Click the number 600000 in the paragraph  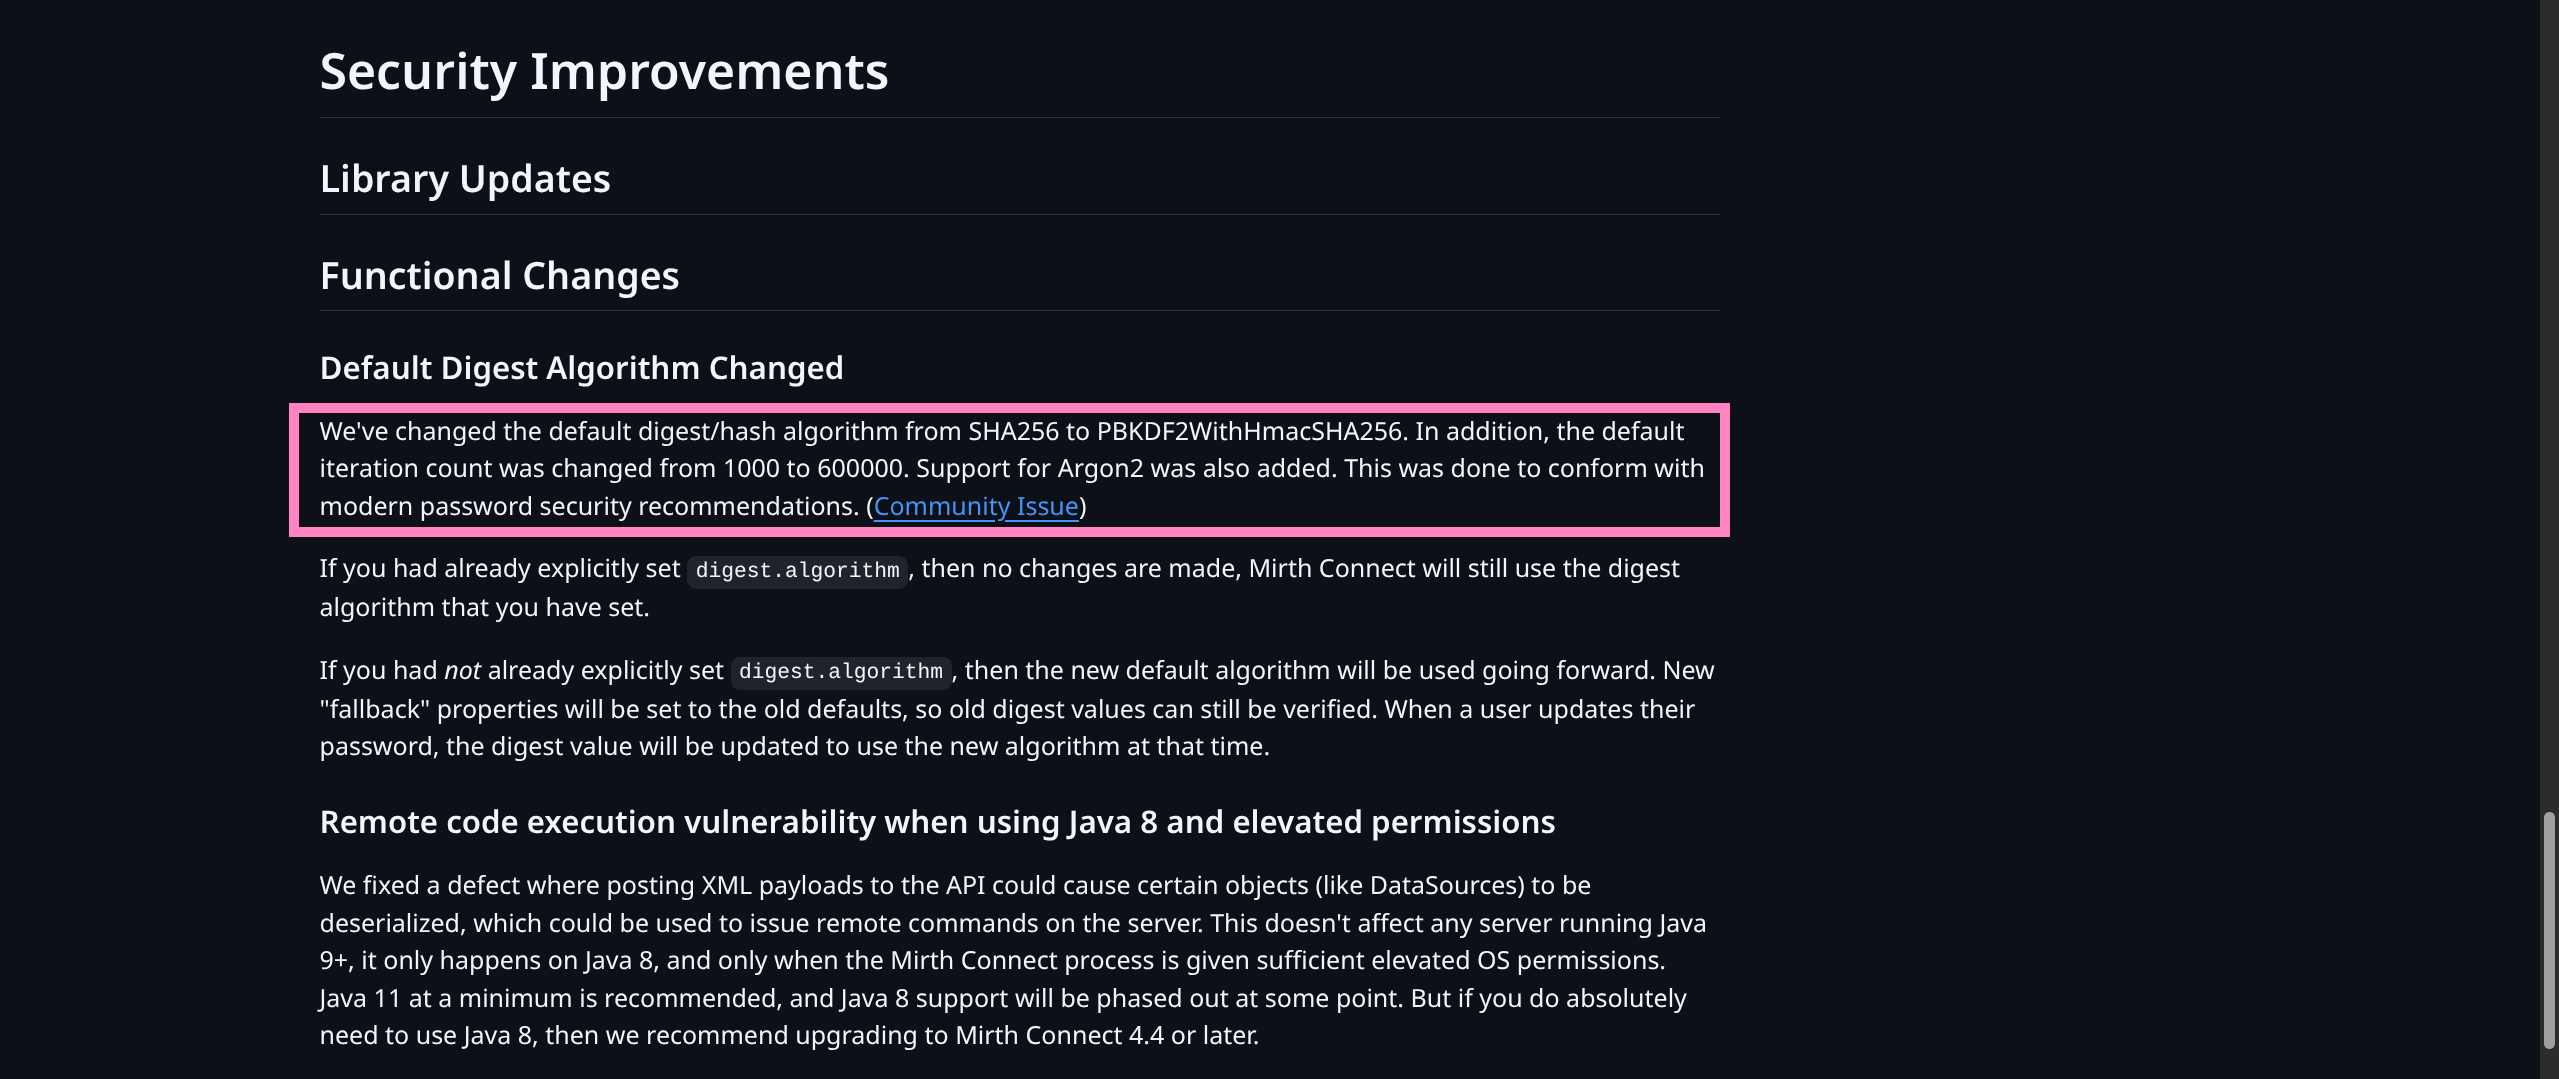tap(860, 469)
